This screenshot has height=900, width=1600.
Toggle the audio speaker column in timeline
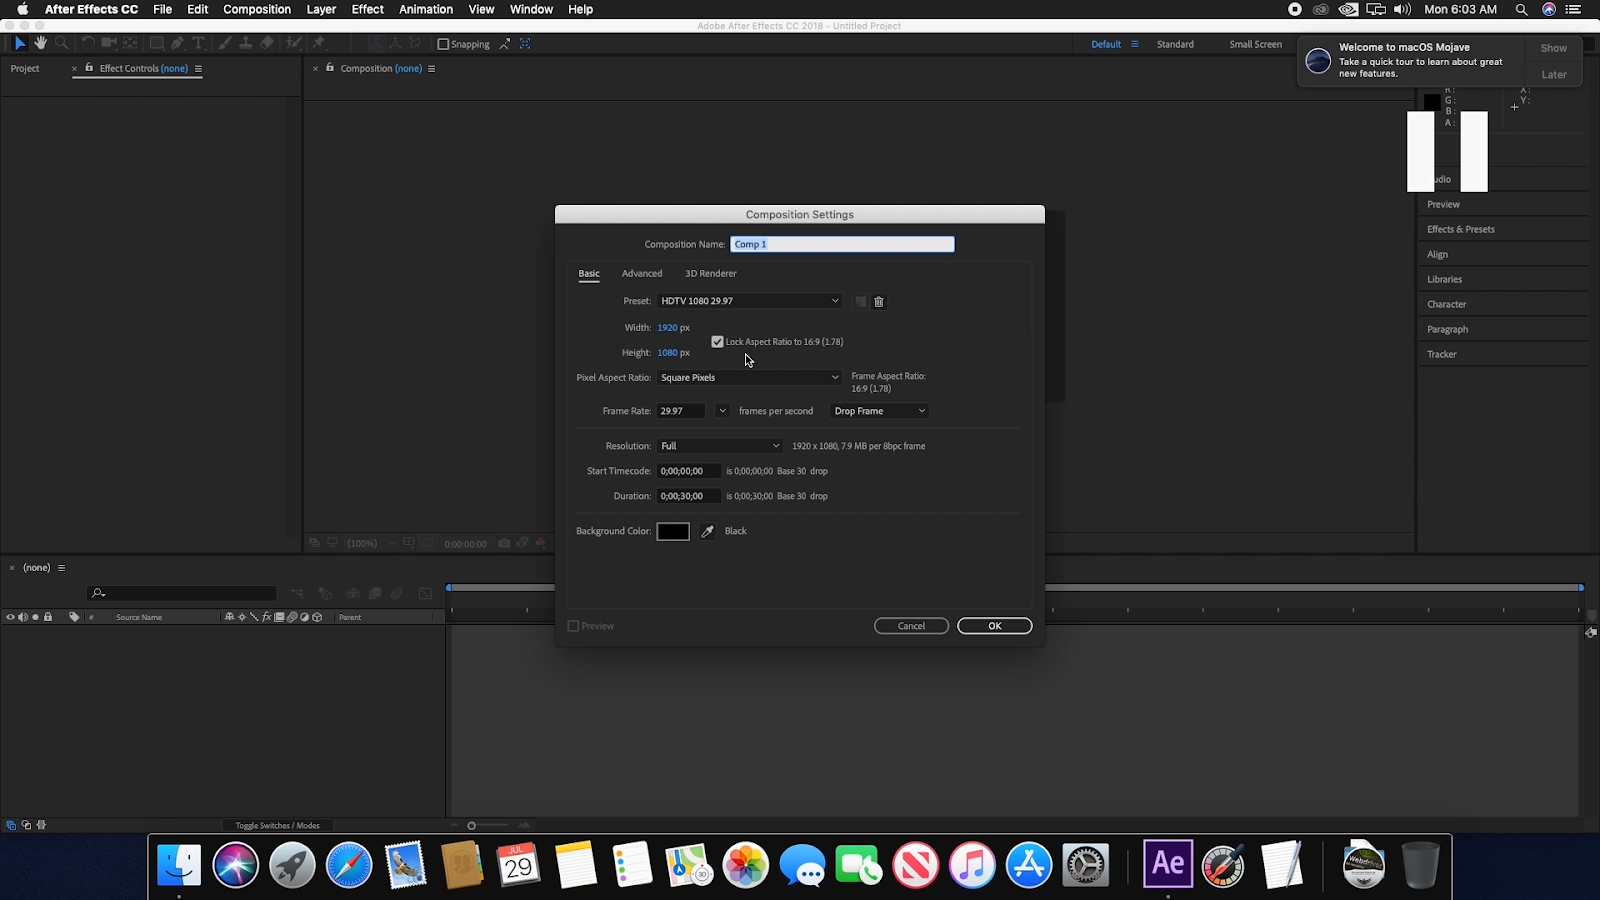pos(23,617)
